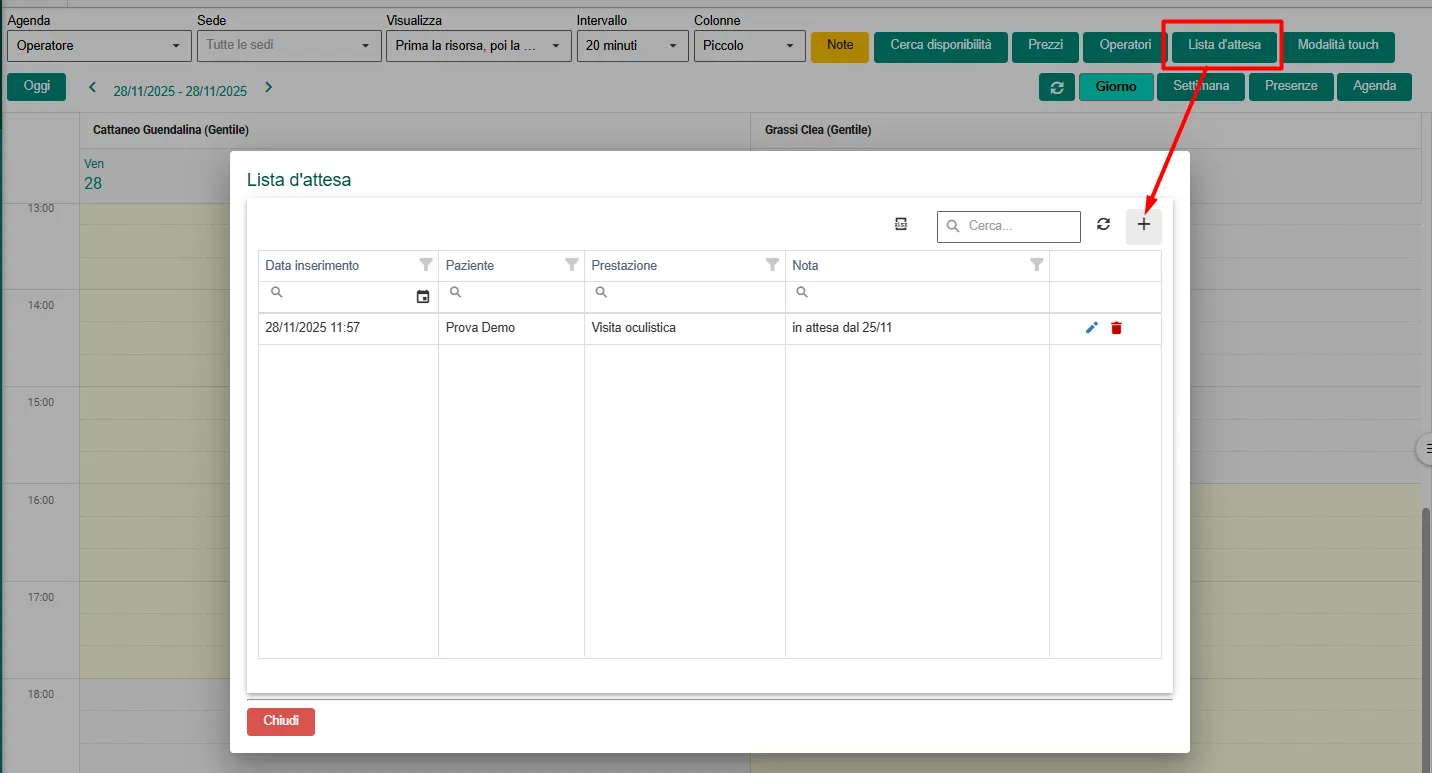
Task: Switch to the Presenze view
Action: pyautogui.click(x=1290, y=87)
